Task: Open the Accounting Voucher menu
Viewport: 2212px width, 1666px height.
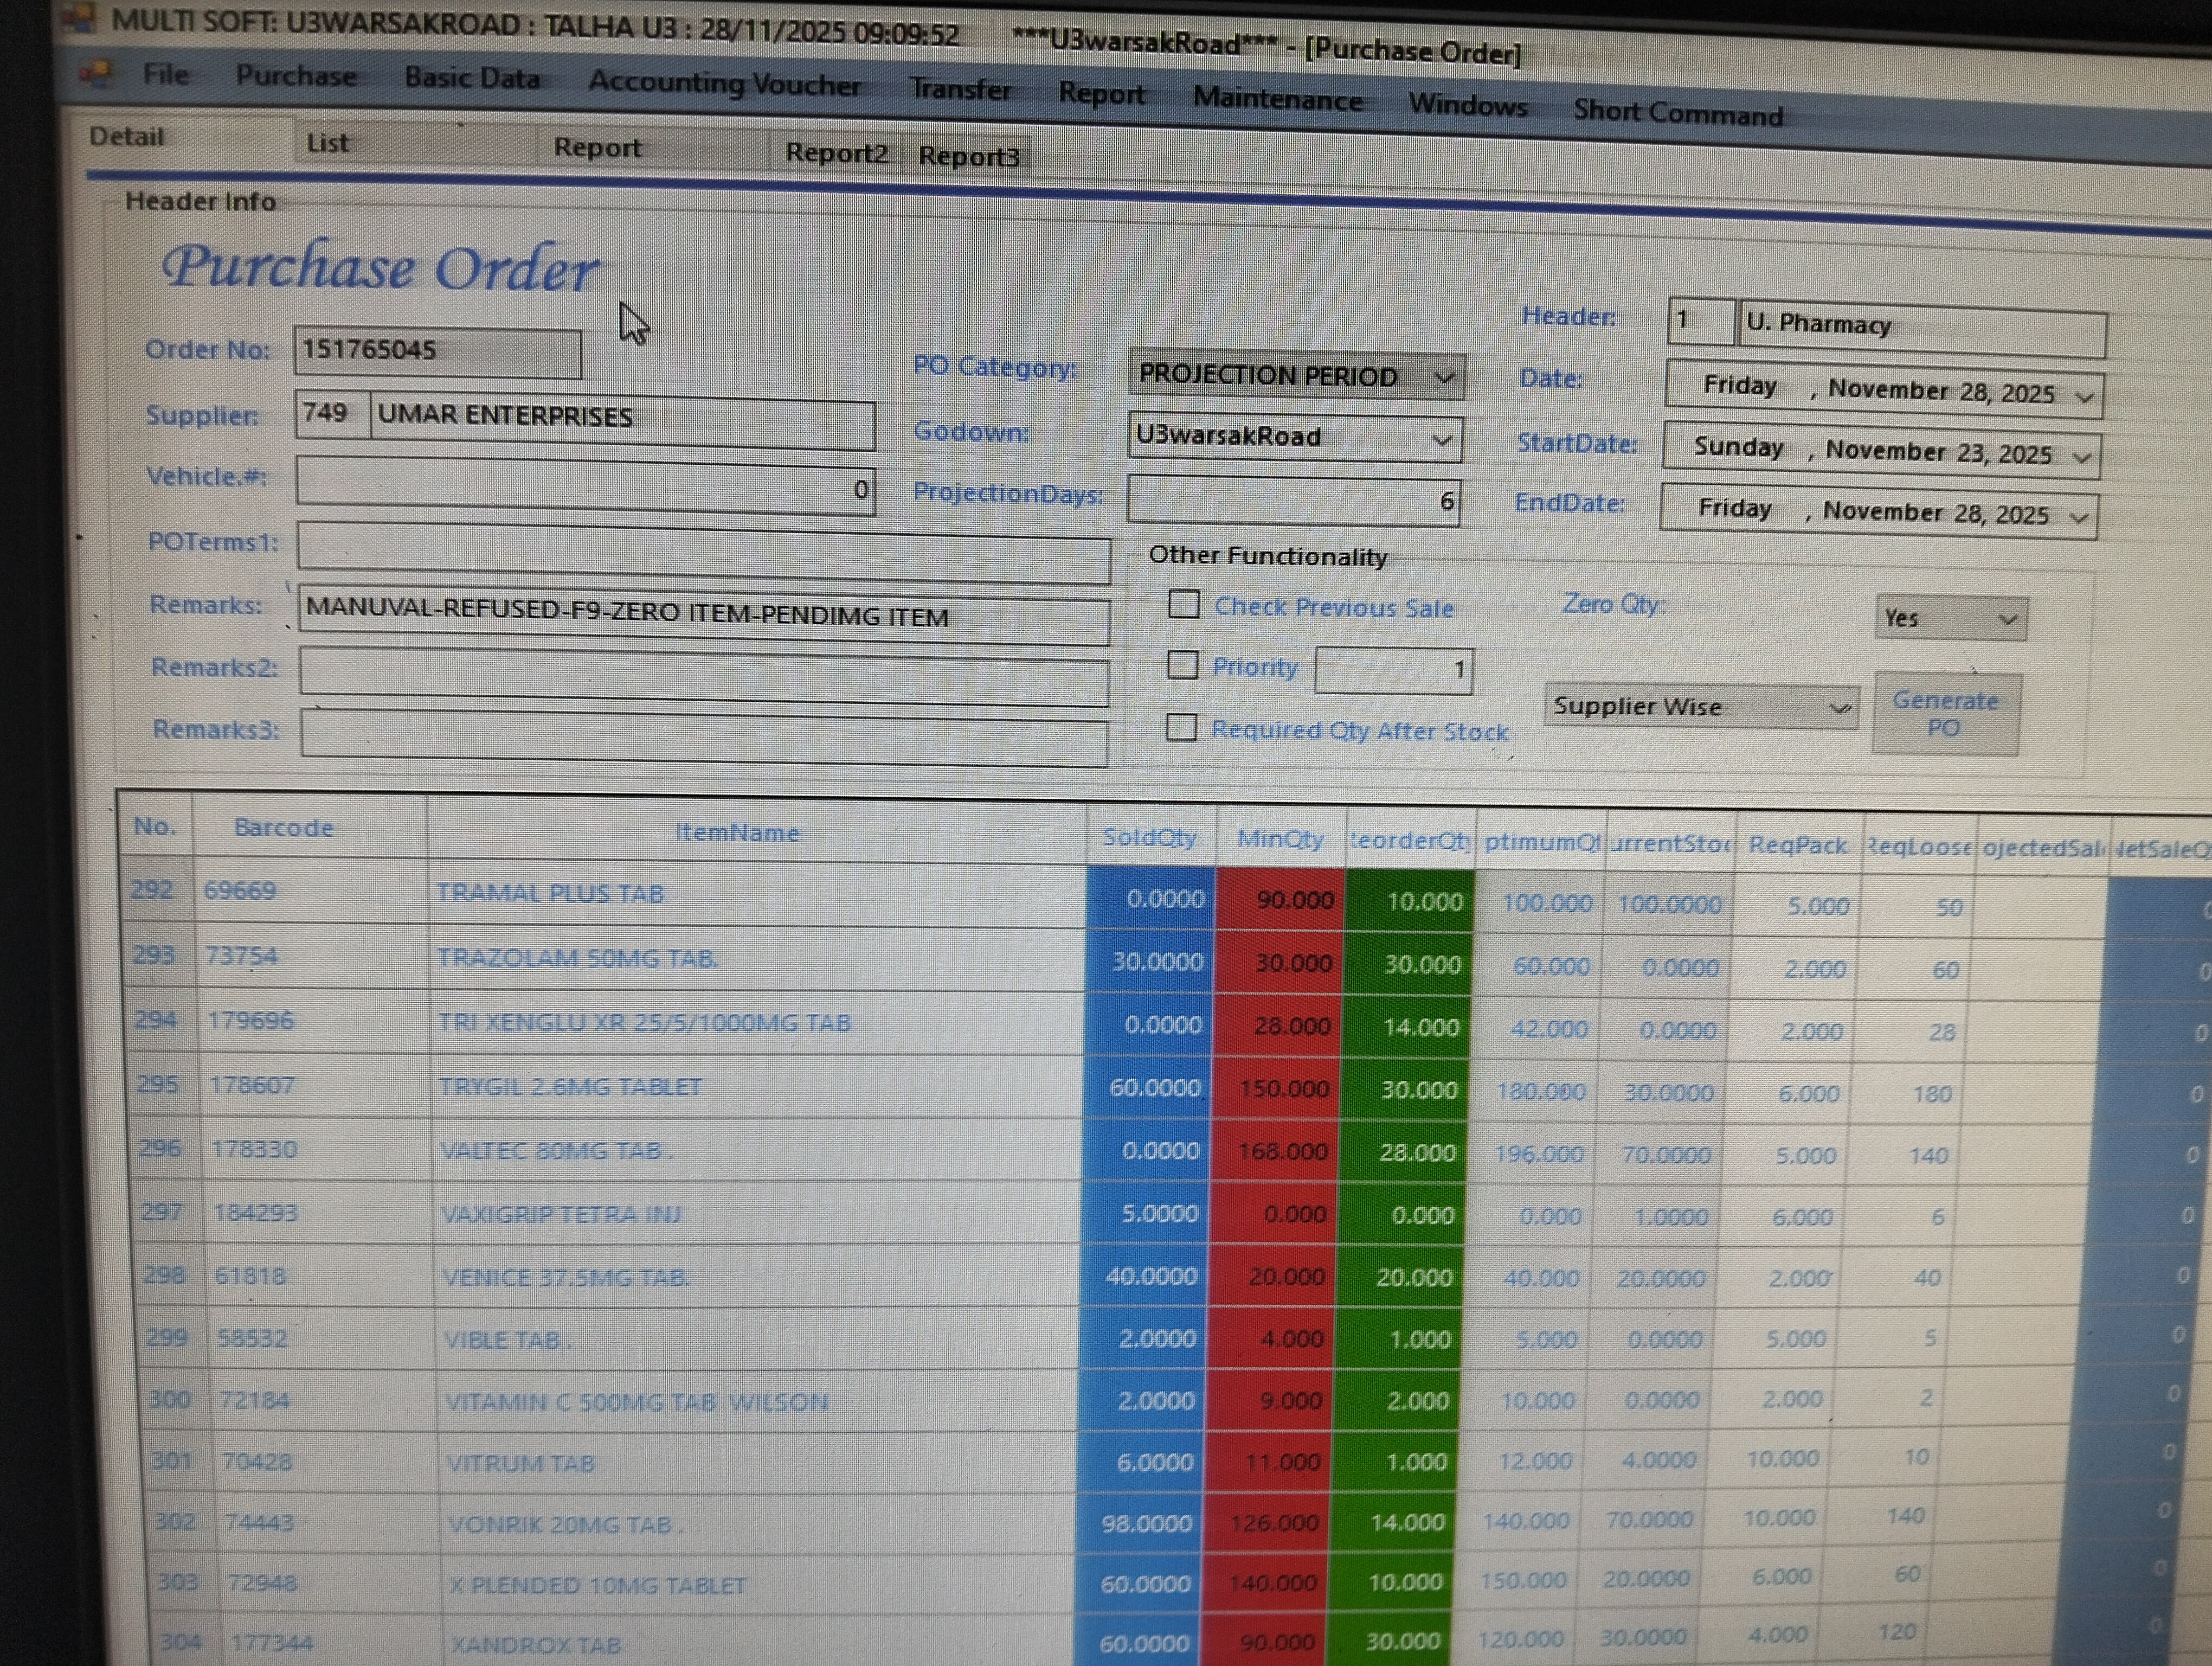Action: tap(724, 84)
